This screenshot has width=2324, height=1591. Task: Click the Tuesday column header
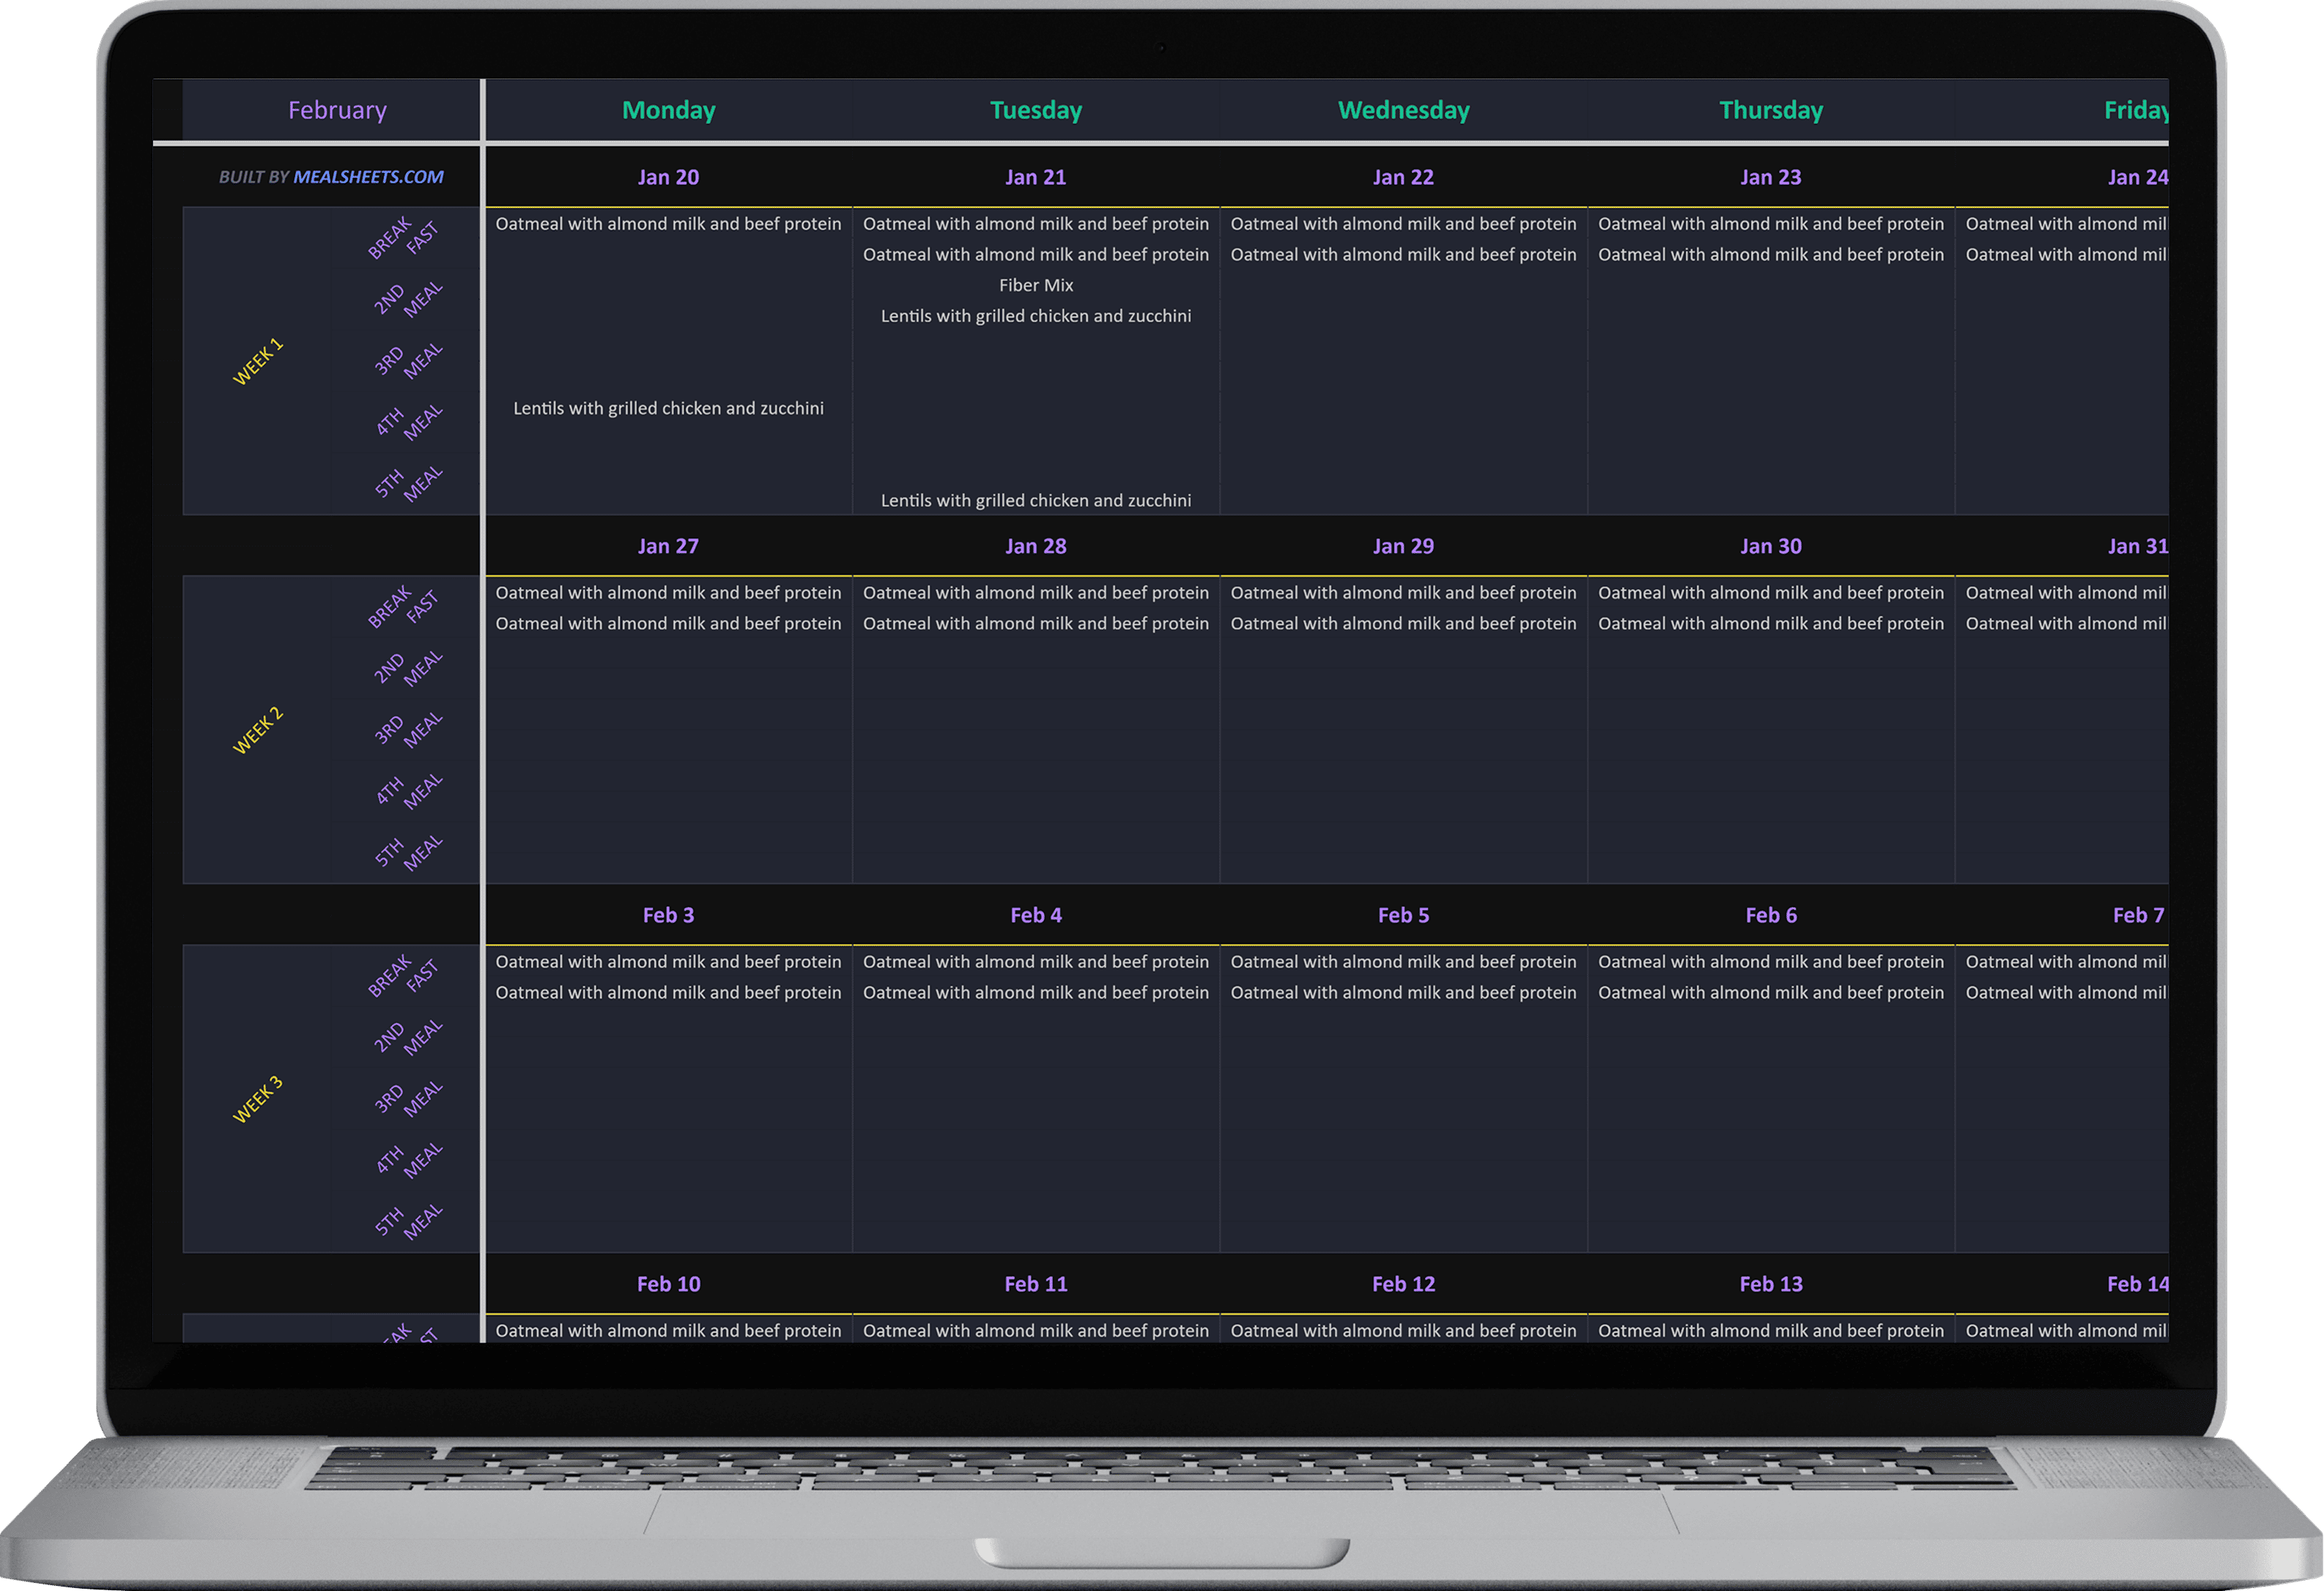[1035, 110]
